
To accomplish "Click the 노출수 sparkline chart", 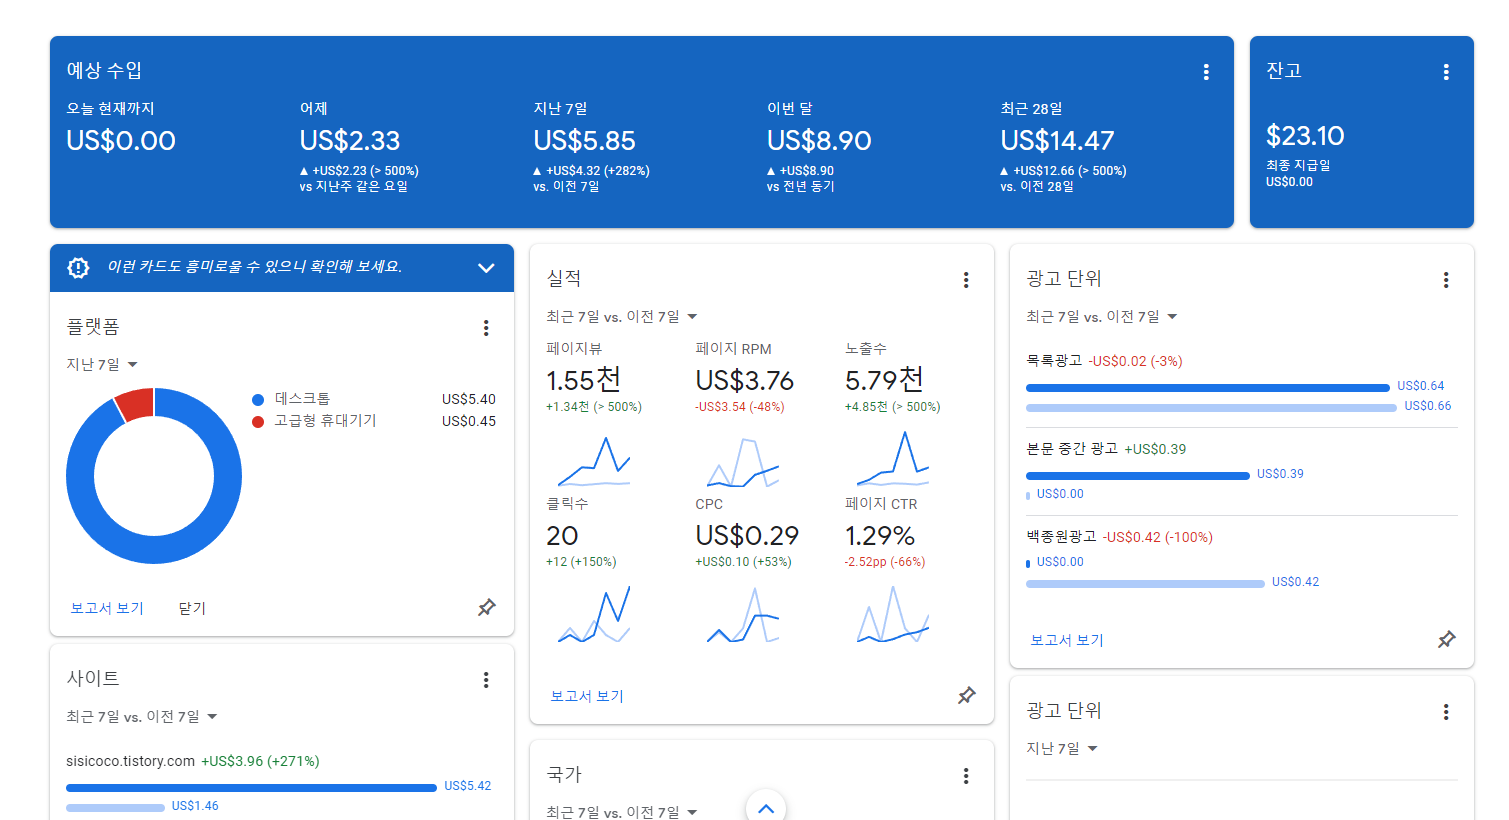I will click(893, 459).
